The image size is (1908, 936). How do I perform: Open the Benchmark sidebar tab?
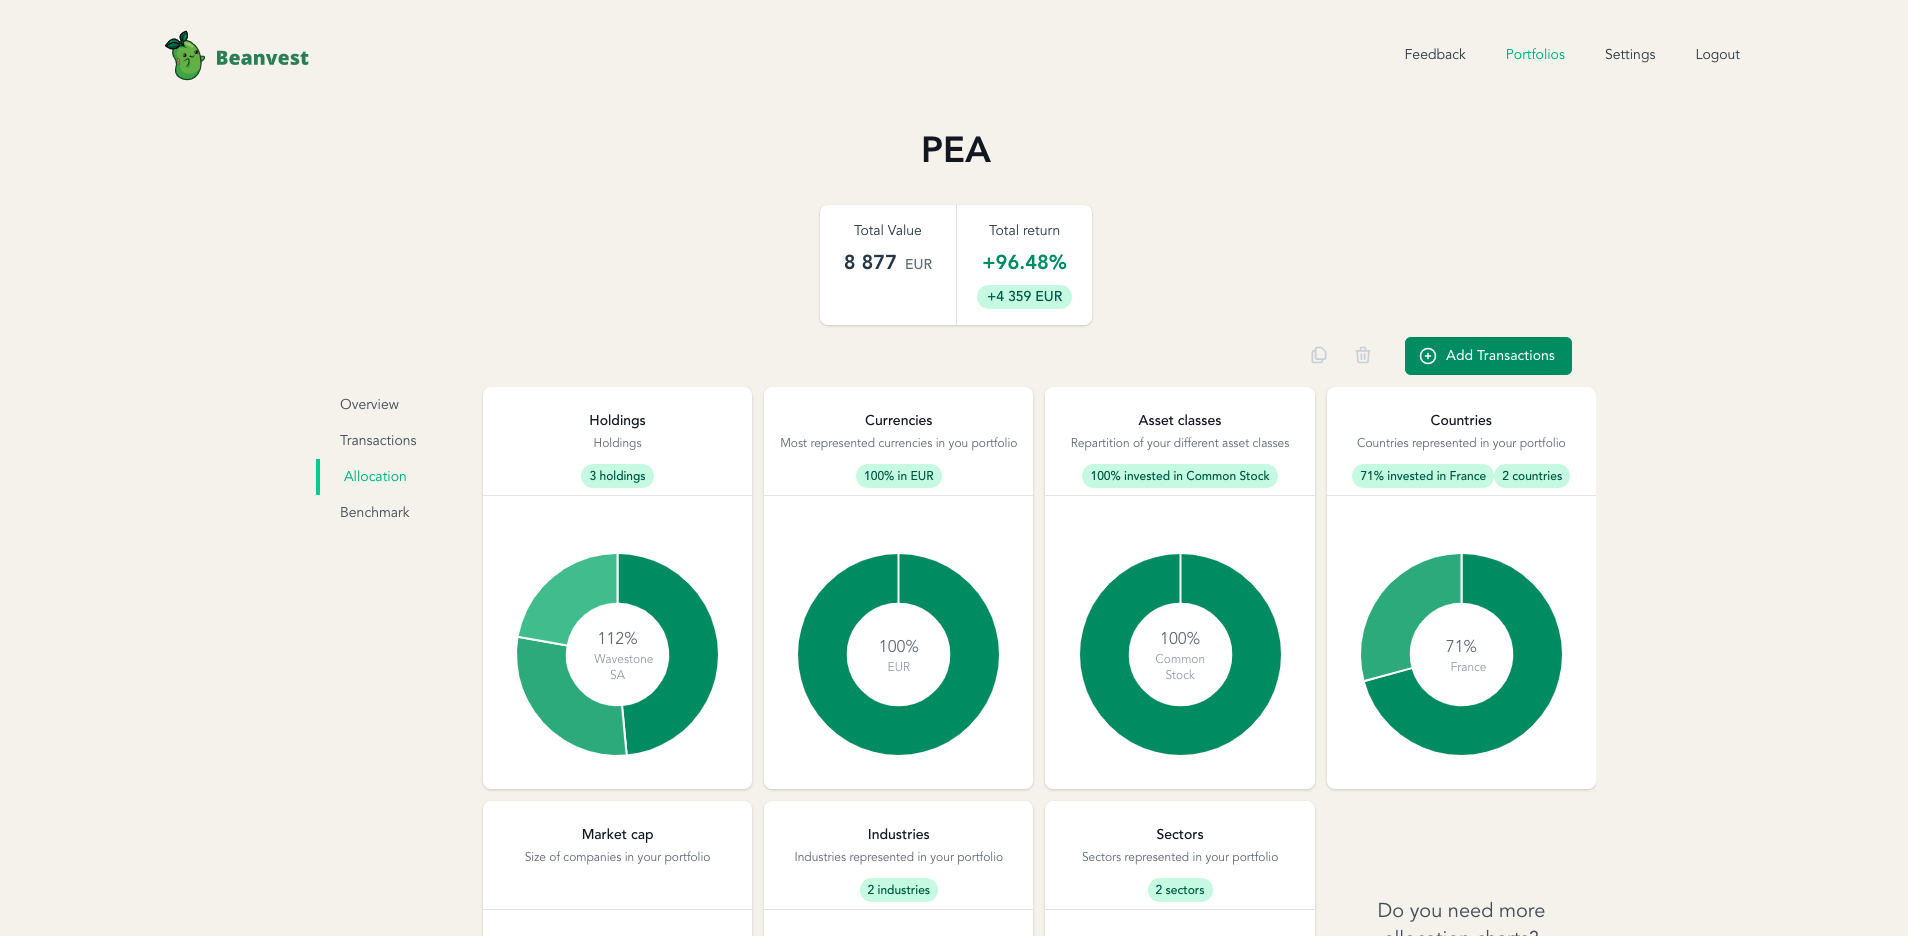click(x=375, y=512)
